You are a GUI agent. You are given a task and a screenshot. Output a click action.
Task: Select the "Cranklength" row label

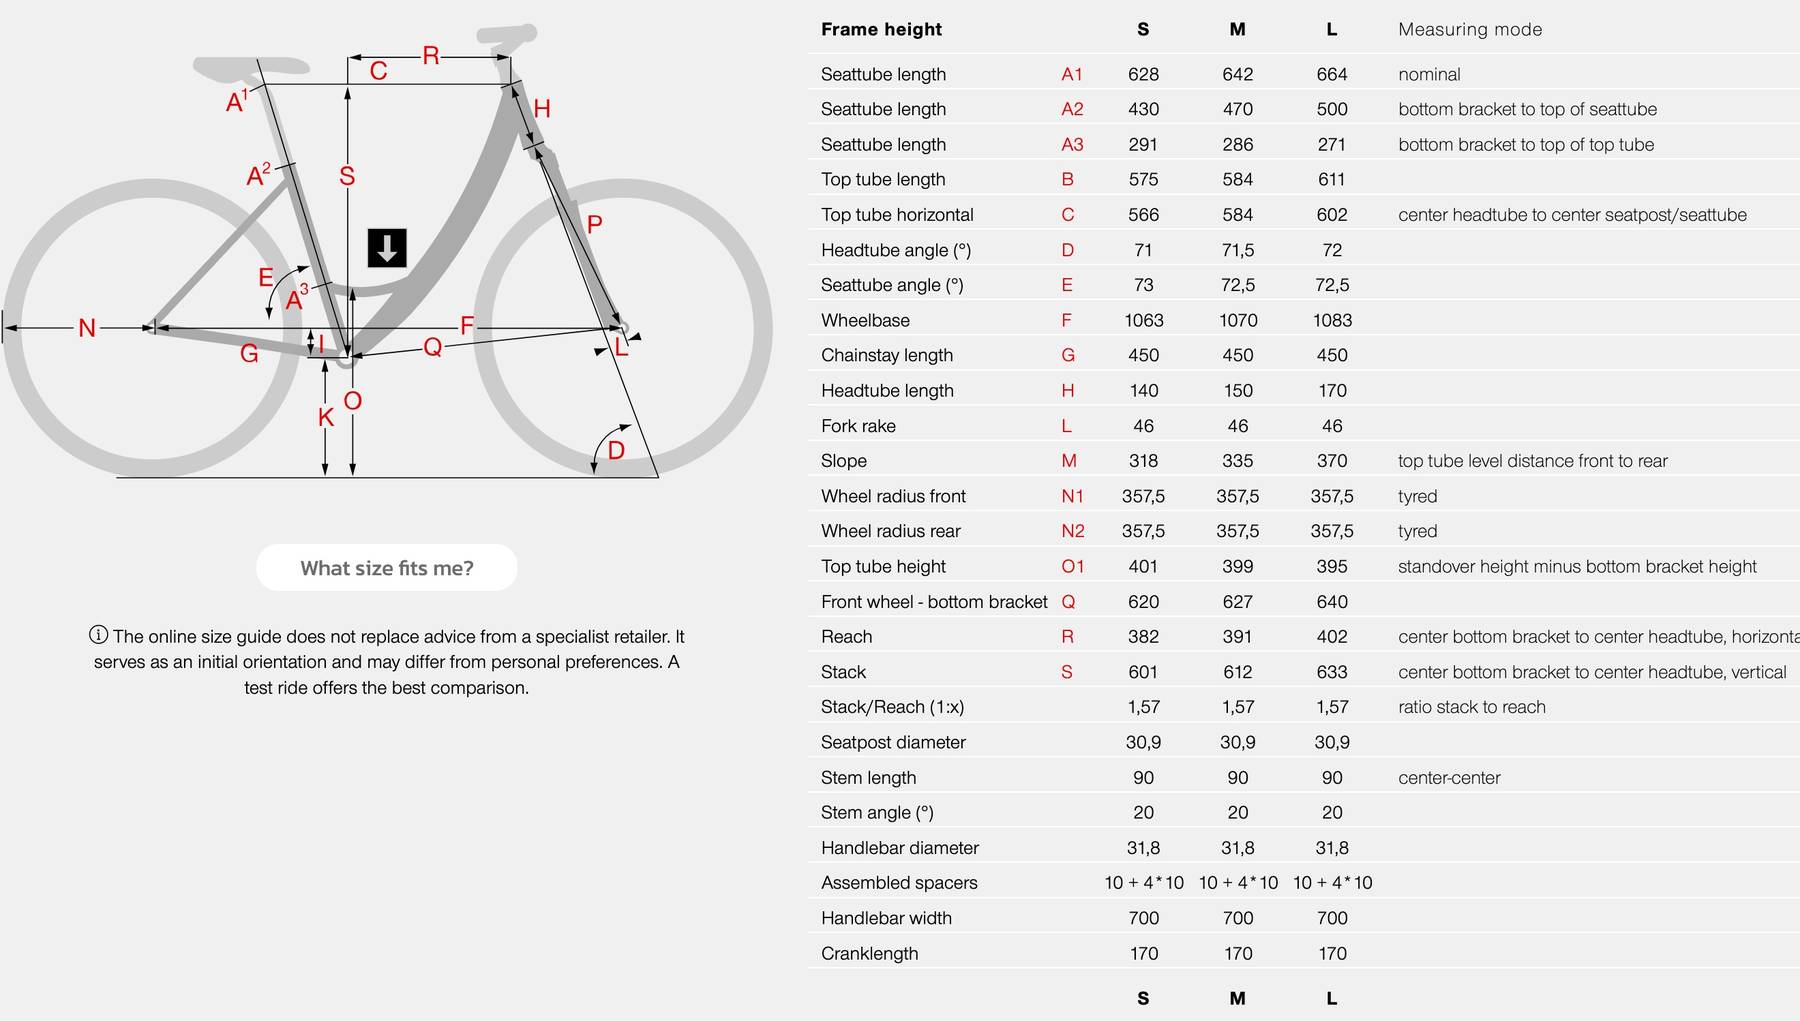point(869,953)
